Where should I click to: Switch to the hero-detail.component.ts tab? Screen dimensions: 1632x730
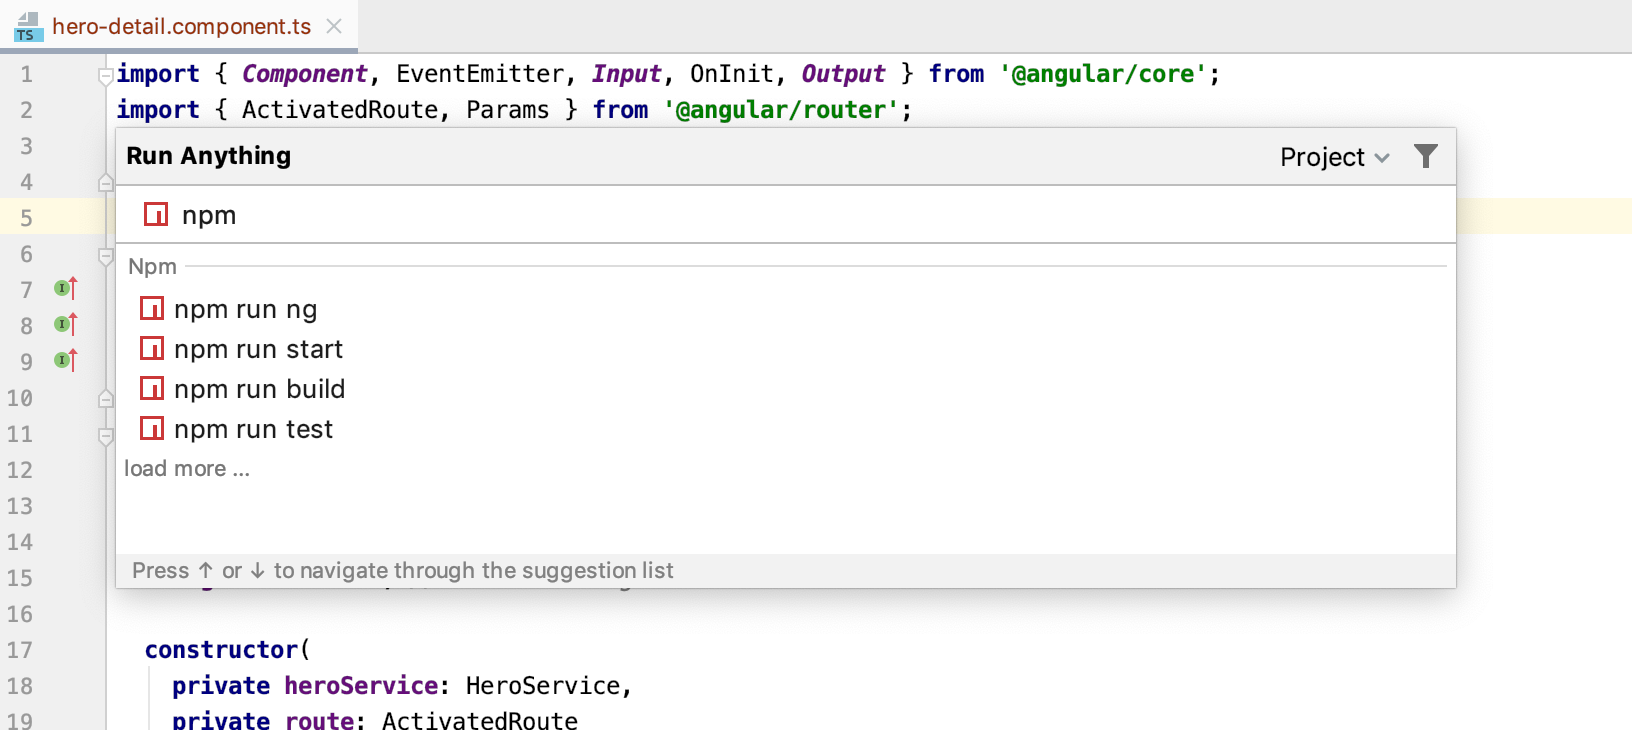click(181, 26)
